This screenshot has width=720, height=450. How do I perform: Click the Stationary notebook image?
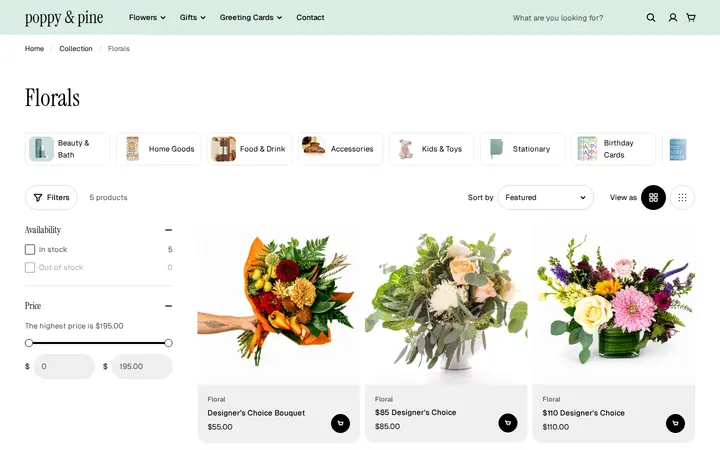click(496, 149)
